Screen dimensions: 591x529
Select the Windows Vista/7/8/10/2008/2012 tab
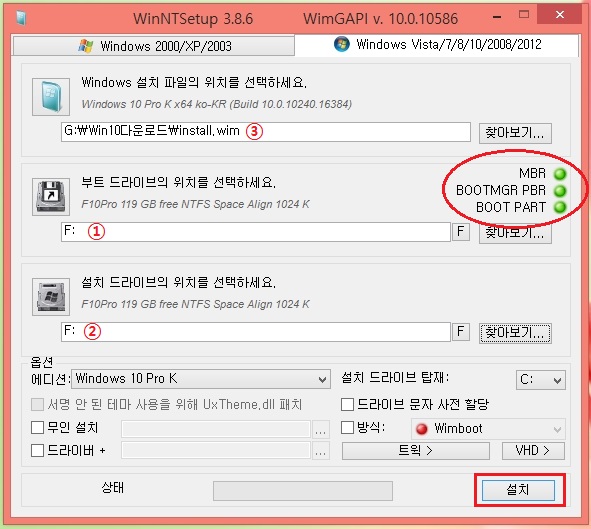pyautogui.click(x=436, y=44)
